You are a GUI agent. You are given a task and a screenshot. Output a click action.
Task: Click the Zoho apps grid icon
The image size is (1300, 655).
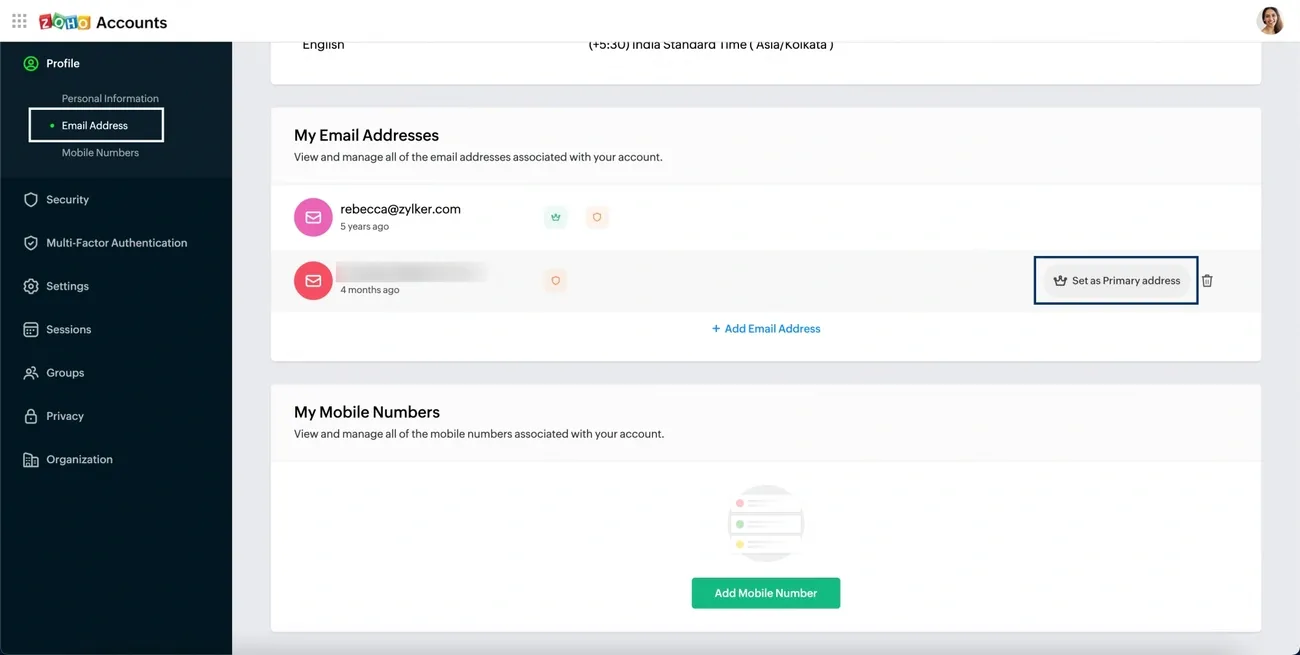18,20
